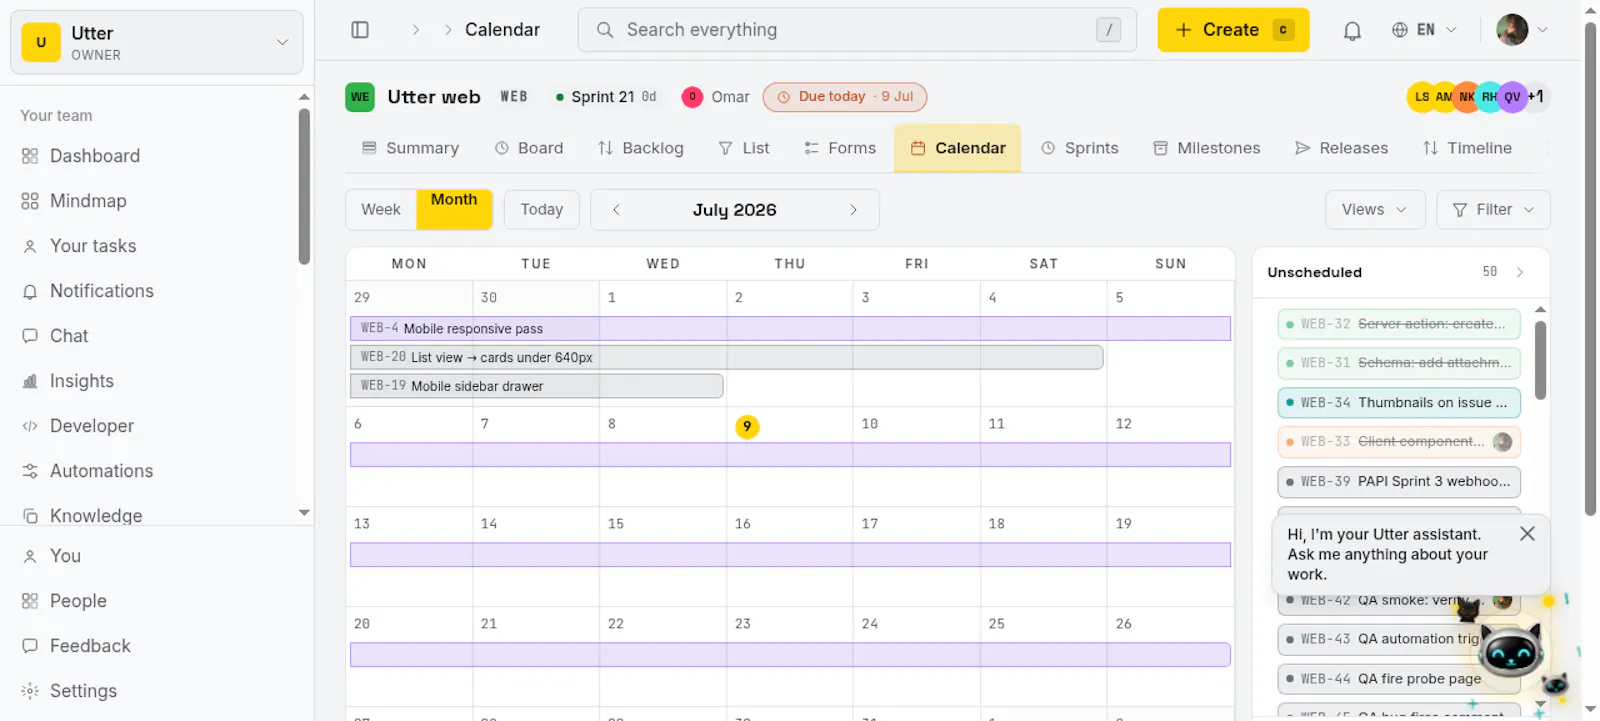Image resolution: width=1600 pixels, height=721 pixels.
Task: Open the Chat bubble icon
Action: click(30, 336)
